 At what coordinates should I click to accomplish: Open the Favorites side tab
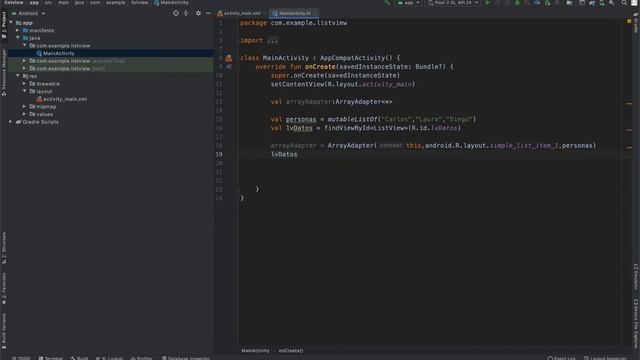click(x=4, y=289)
